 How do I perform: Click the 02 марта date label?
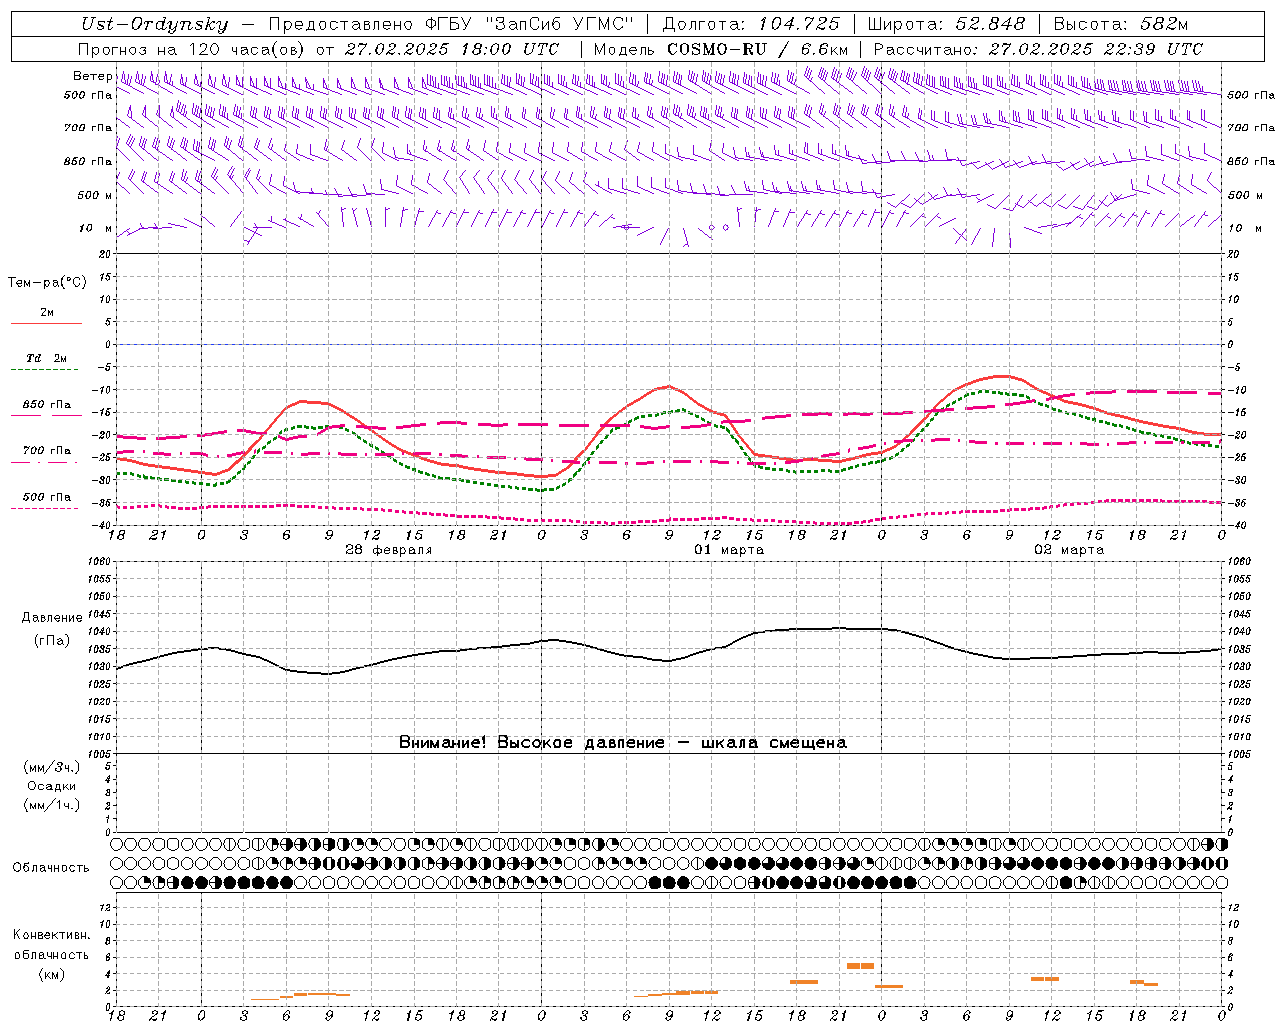click(x=1069, y=550)
